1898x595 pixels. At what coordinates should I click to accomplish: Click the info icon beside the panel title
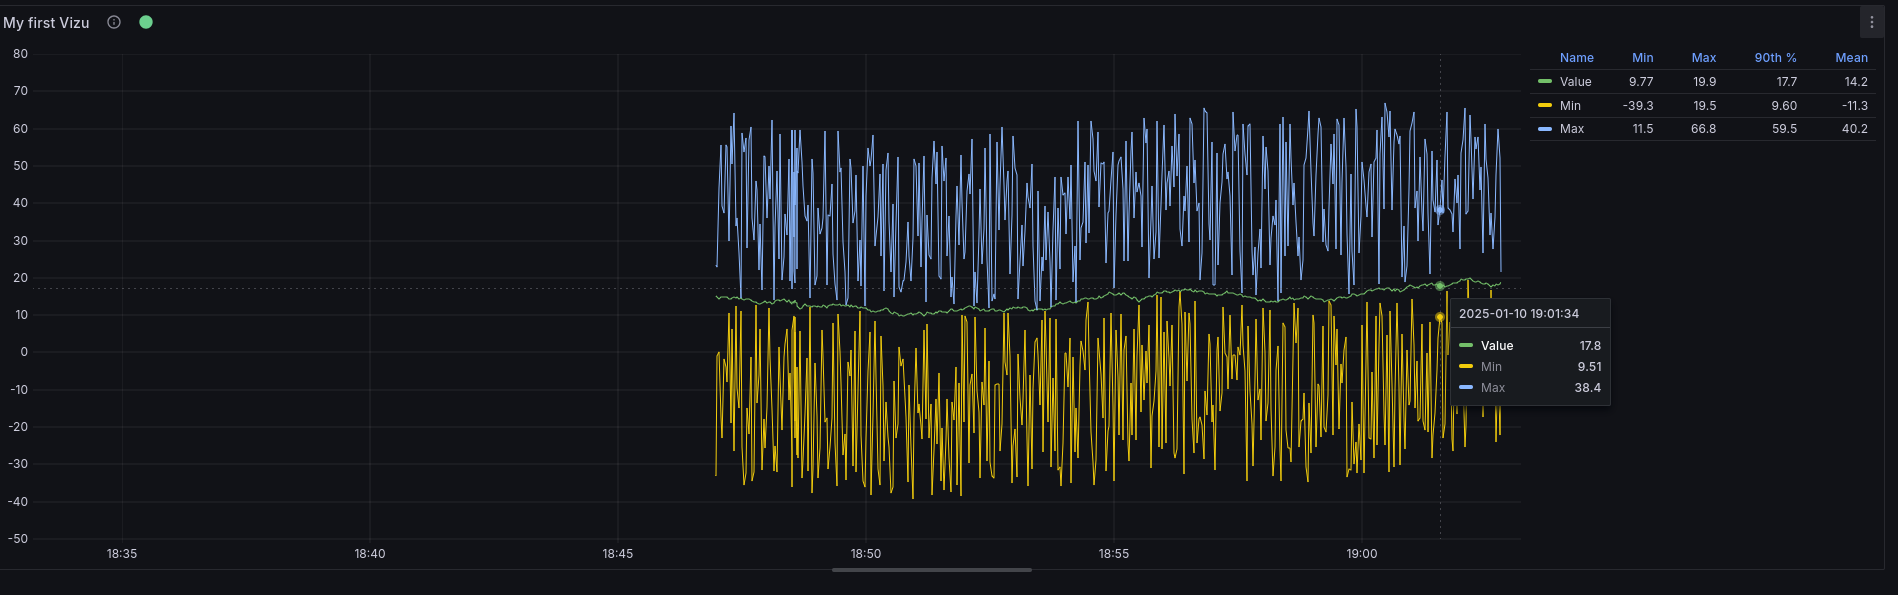click(x=114, y=22)
